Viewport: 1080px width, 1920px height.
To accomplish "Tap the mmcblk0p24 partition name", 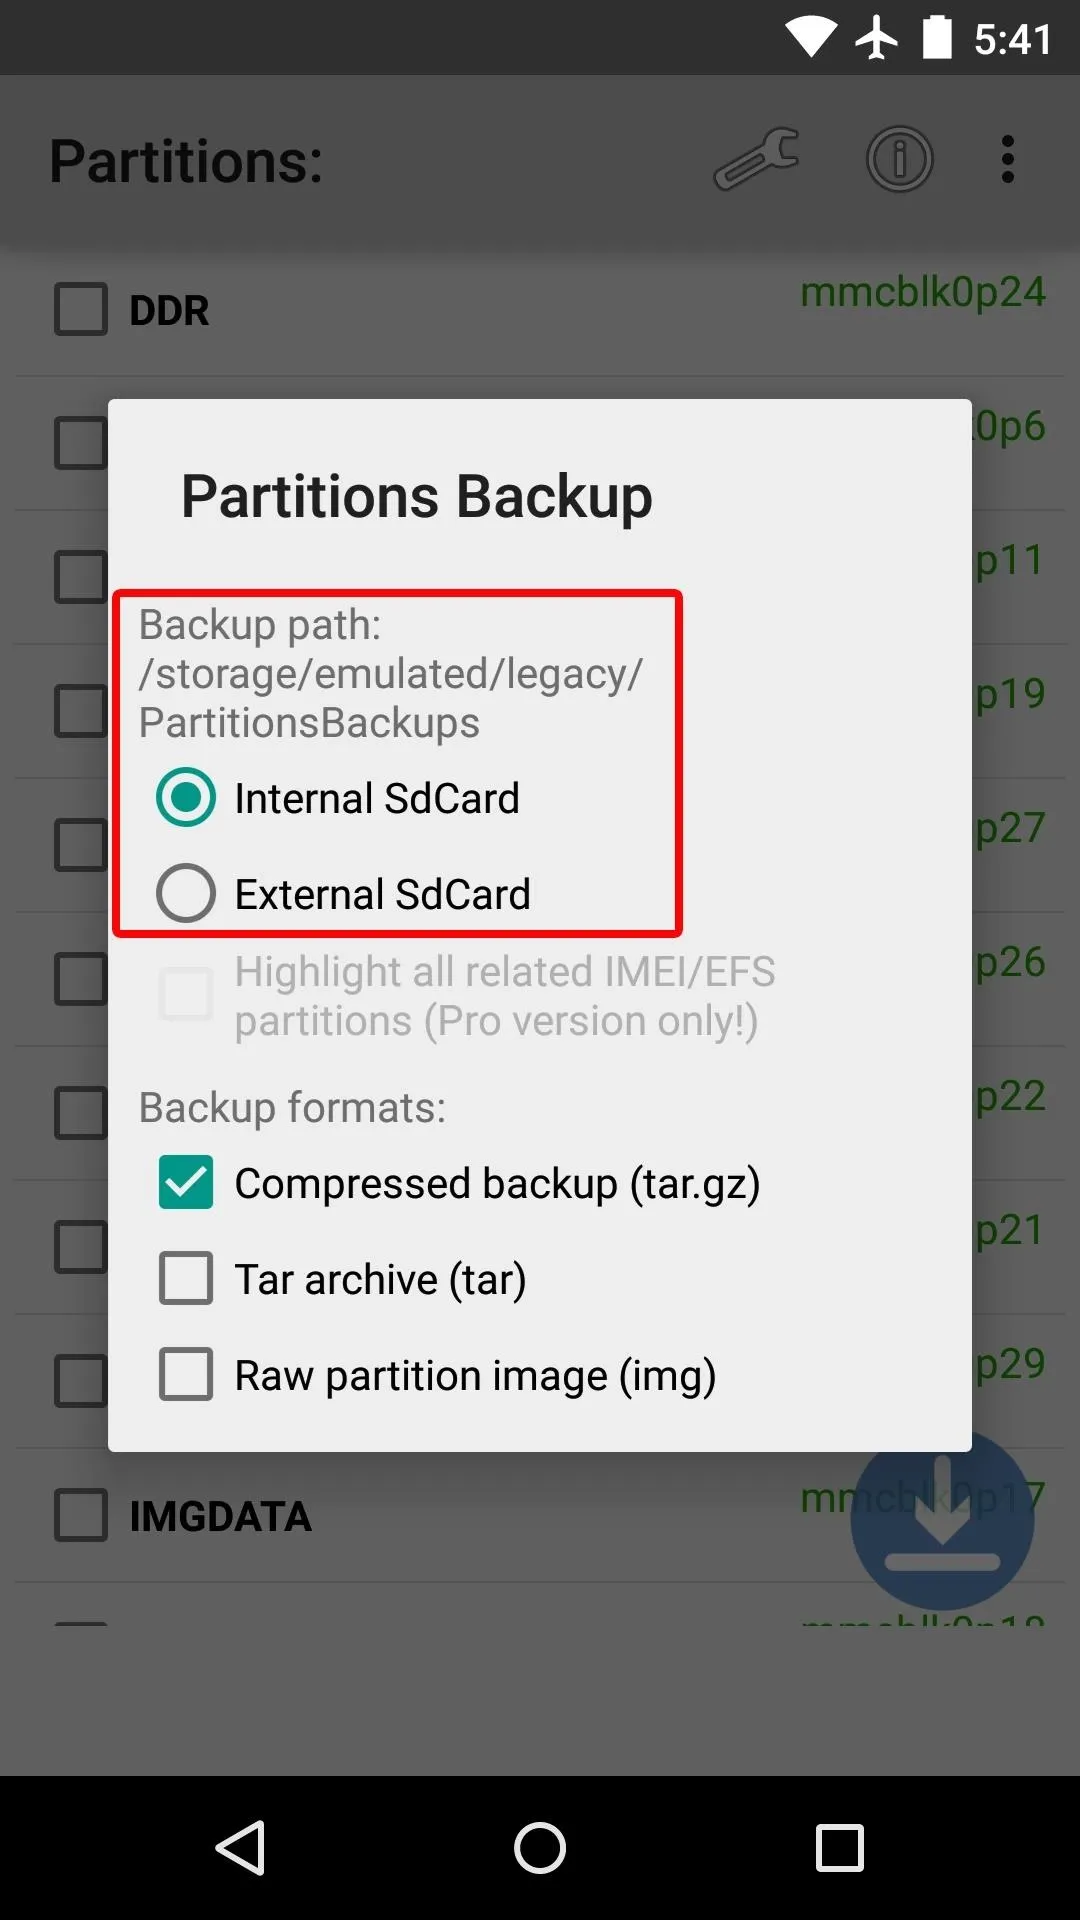I will click(923, 292).
